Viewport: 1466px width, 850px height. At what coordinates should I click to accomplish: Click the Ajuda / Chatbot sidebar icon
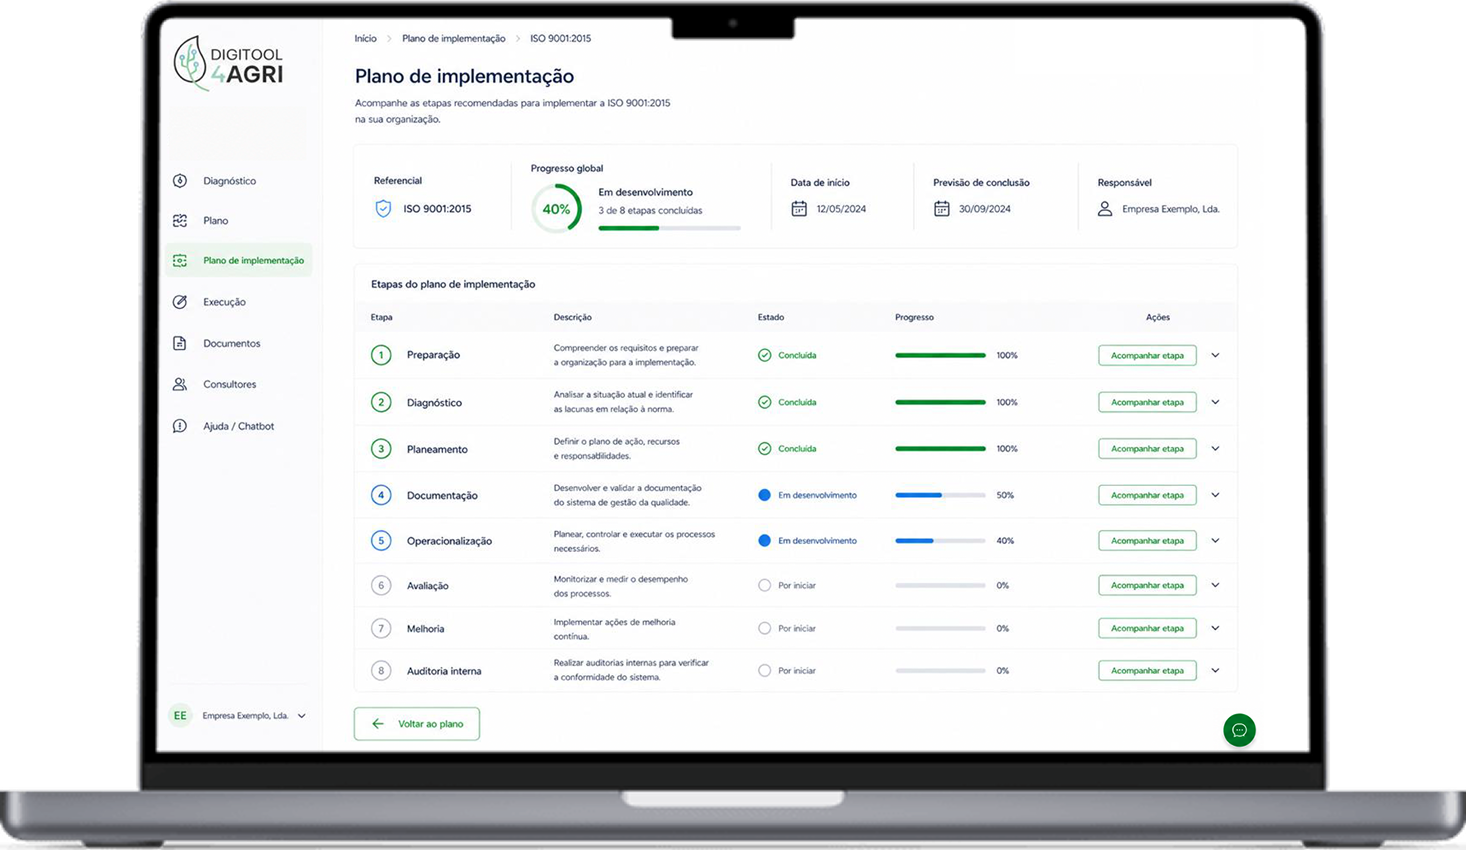[180, 426]
